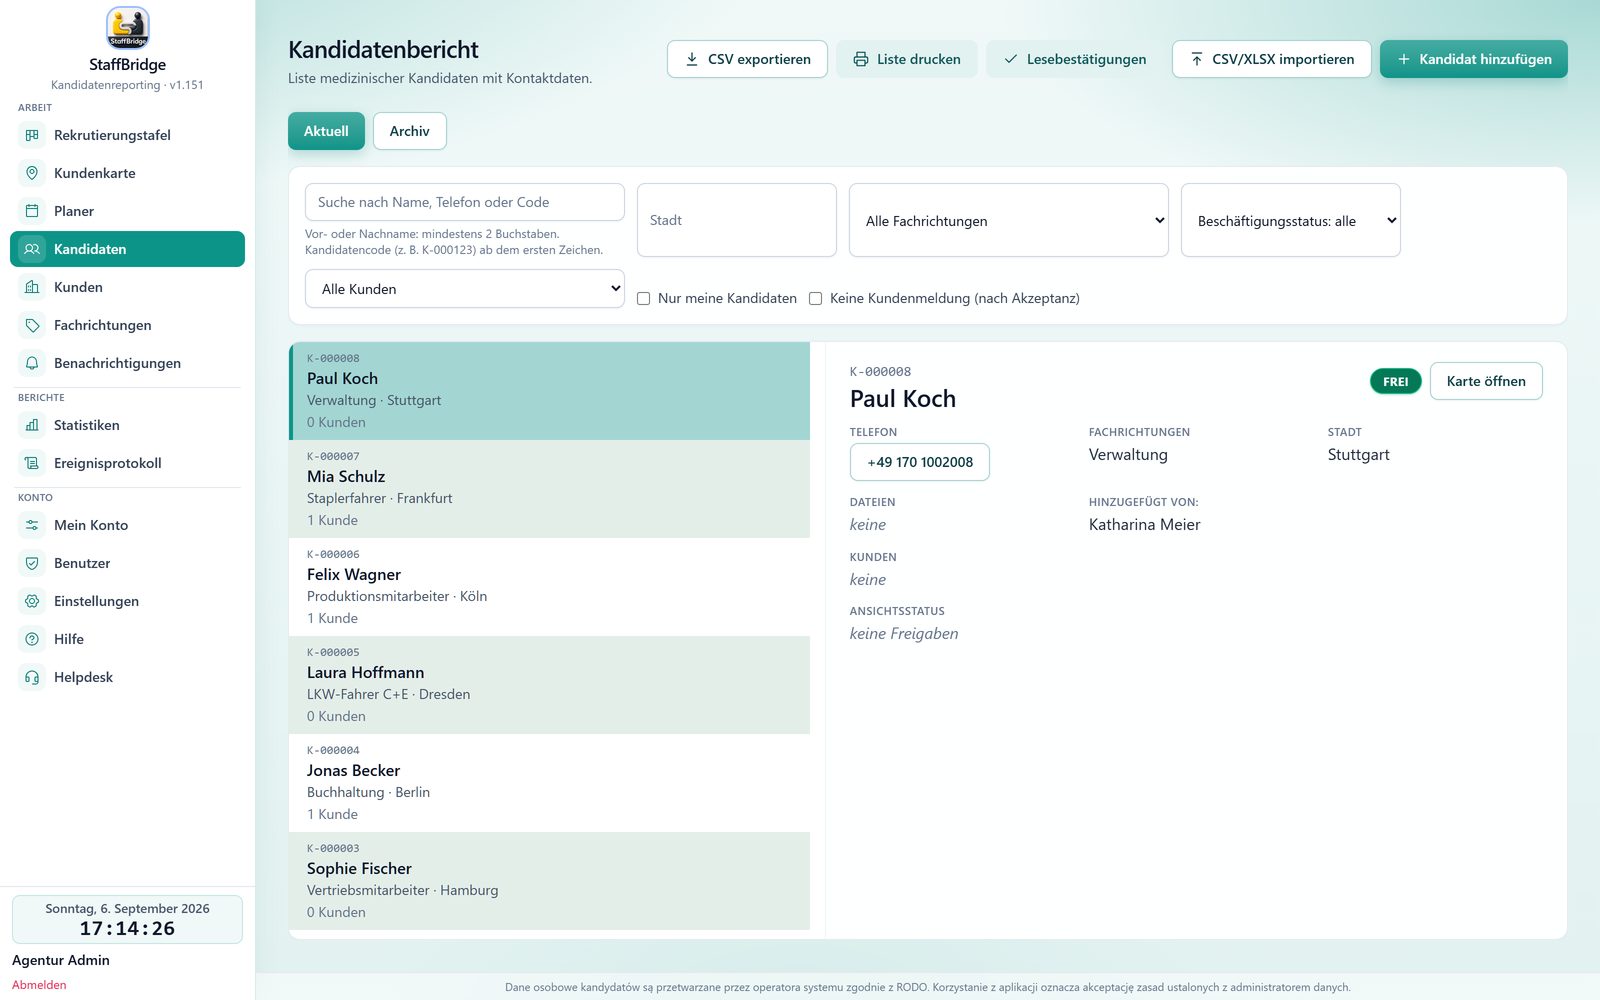Open the Beschäftigungsstatus dropdown
This screenshot has height=1000, width=1600.
point(1291,220)
